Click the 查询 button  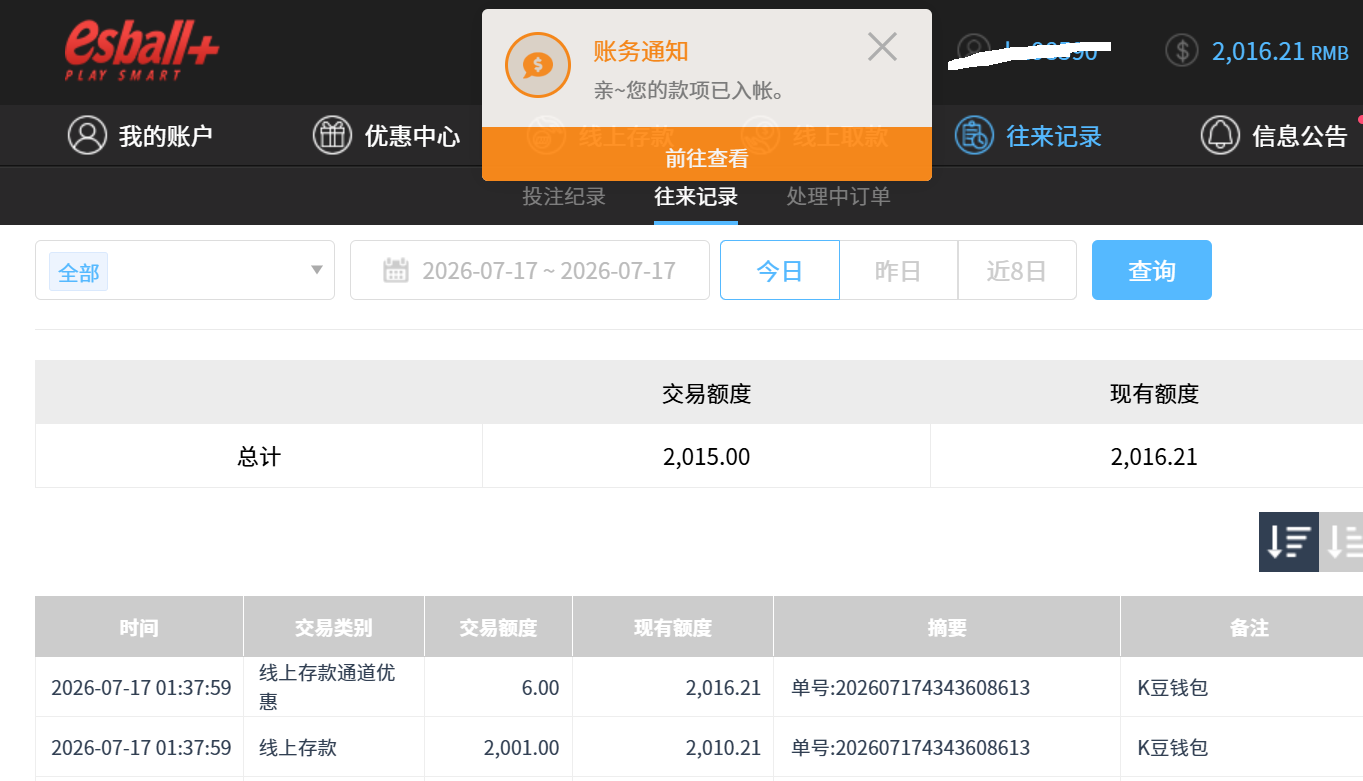click(x=1152, y=270)
